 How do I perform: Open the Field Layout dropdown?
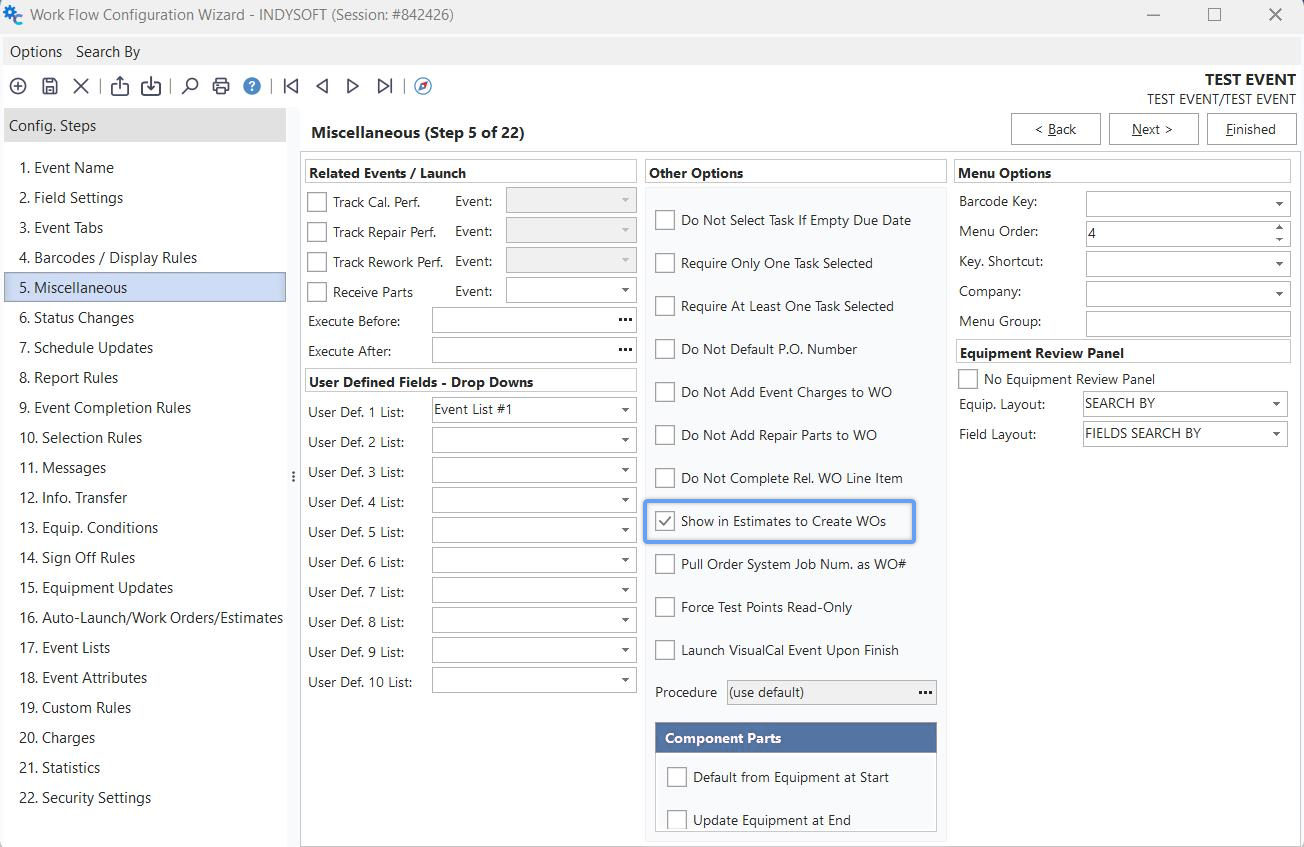(1277, 434)
